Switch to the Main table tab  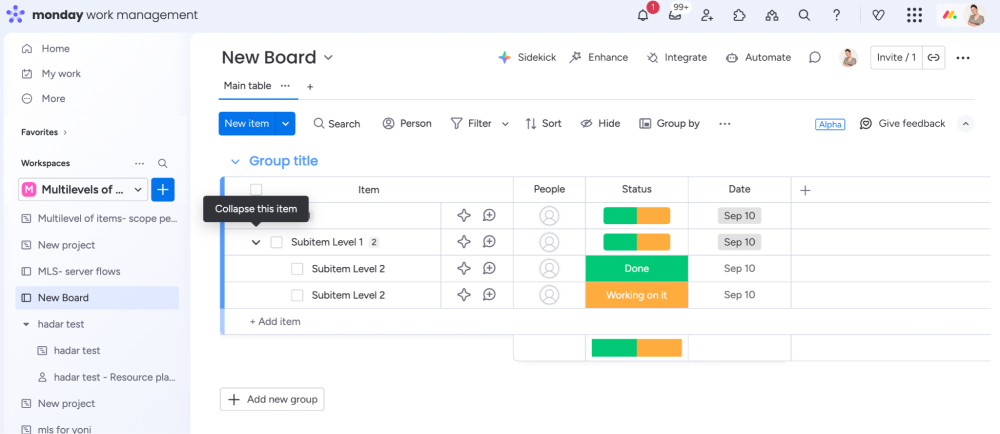247,86
